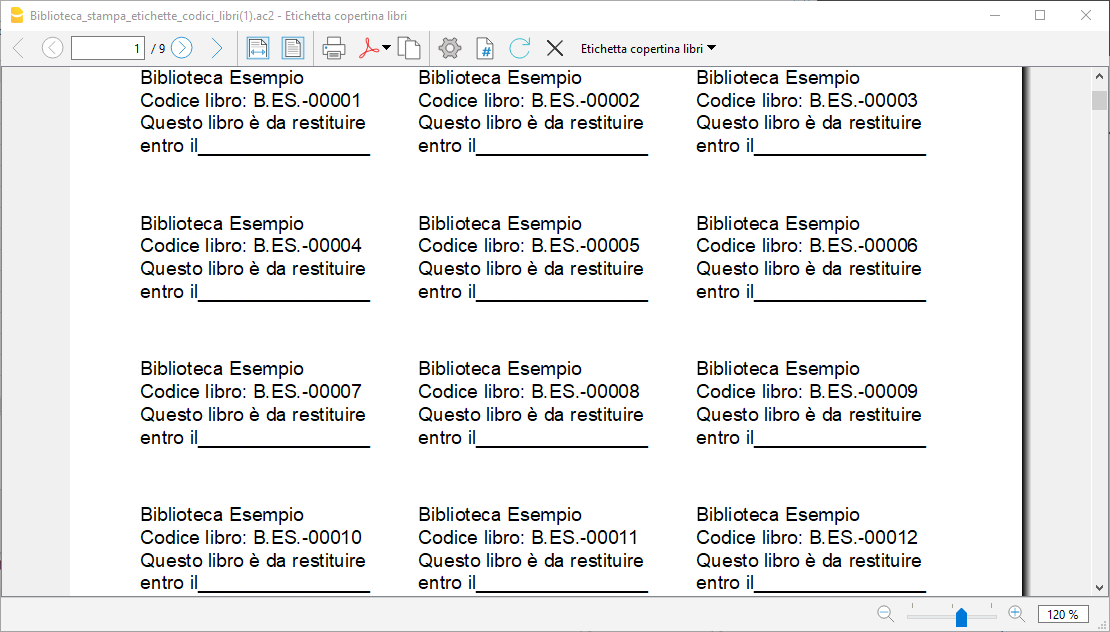This screenshot has height=632, width=1110.
Task: Click the print (printer) icon
Action: (334, 48)
